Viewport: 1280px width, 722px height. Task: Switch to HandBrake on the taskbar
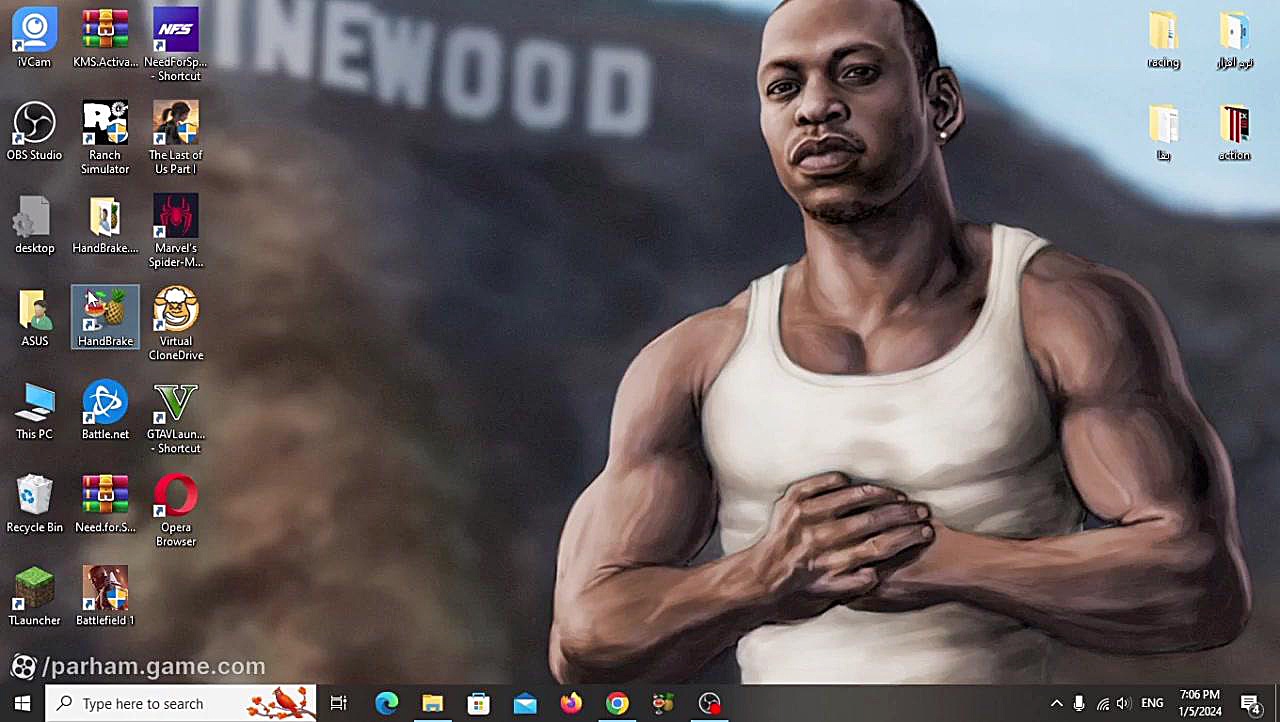click(x=663, y=703)
